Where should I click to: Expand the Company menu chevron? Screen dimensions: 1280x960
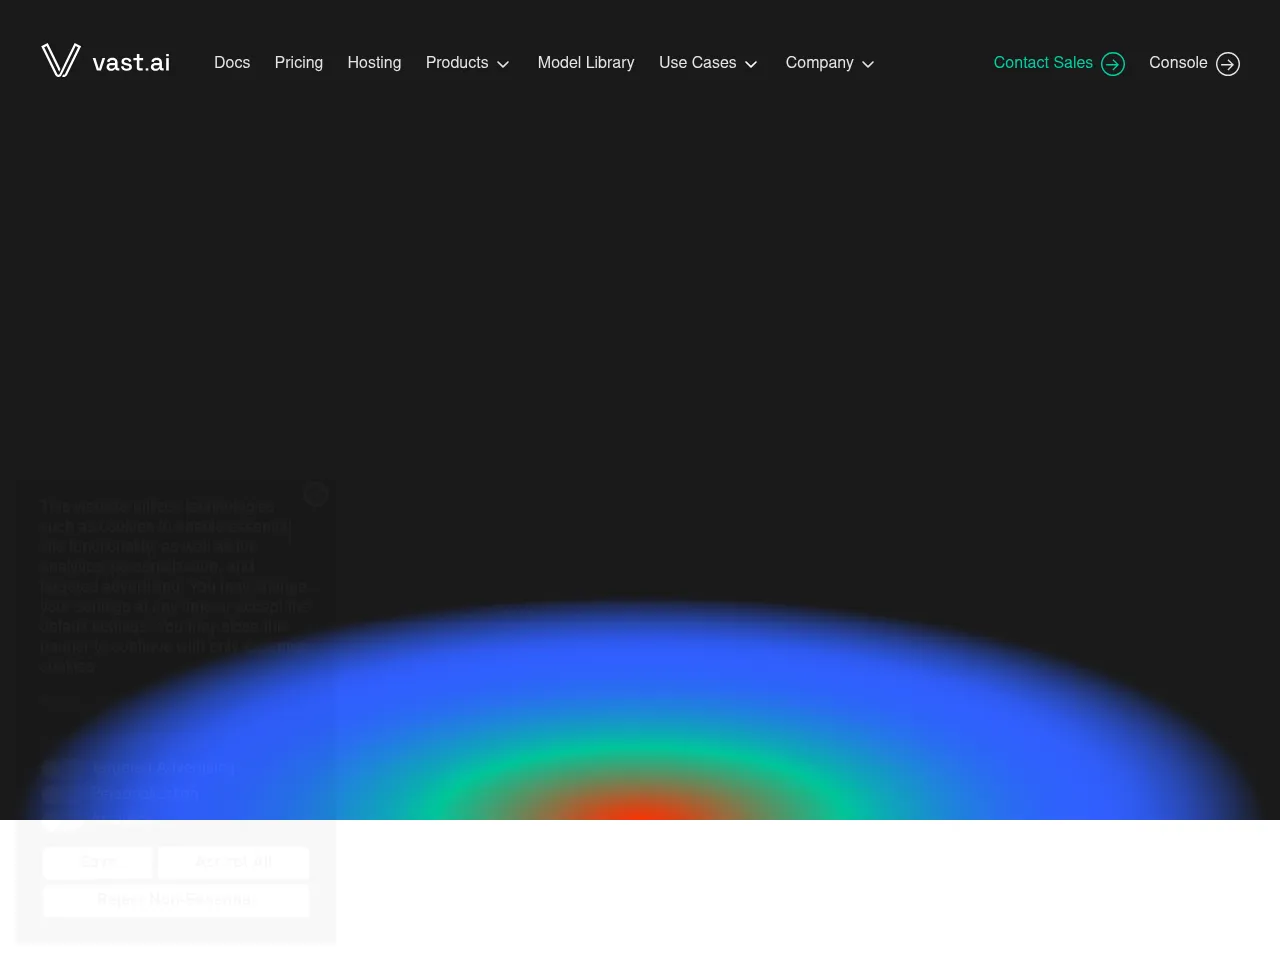coord(868,64)
